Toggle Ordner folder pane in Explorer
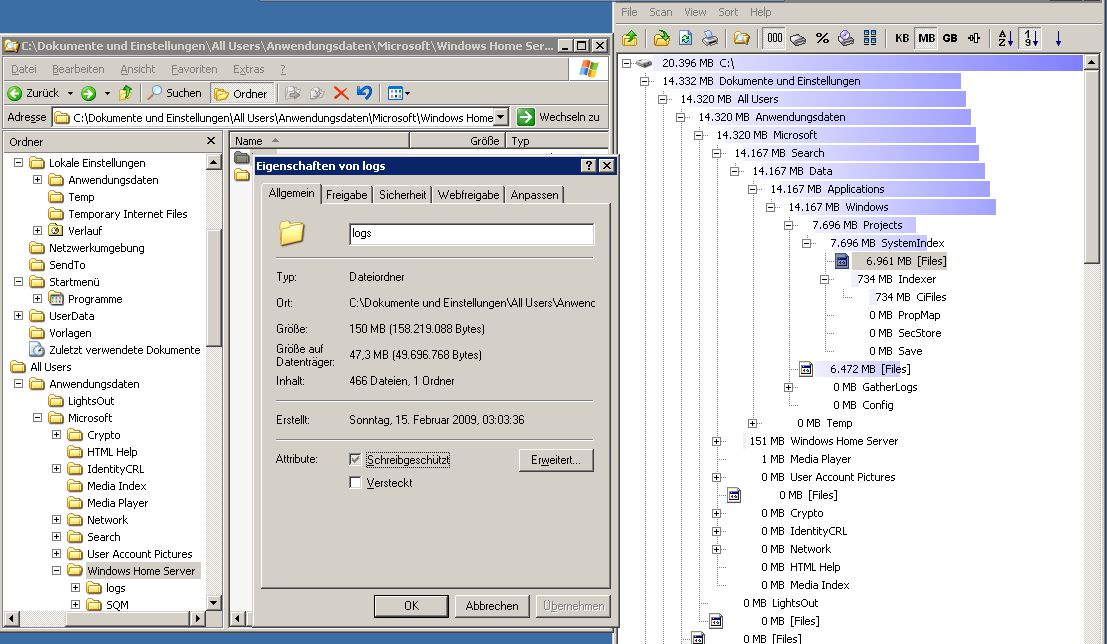 [x=241, y=93]
